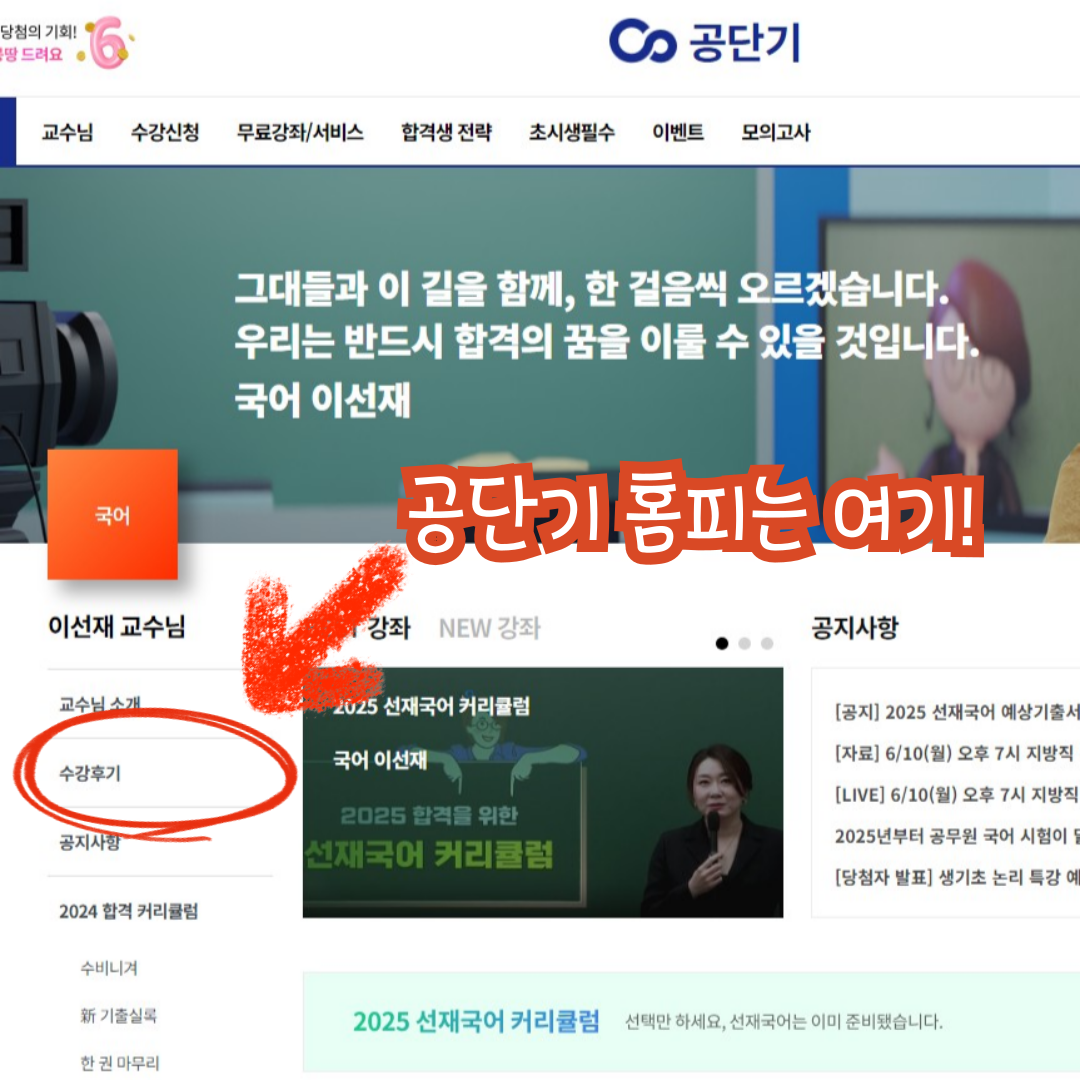
Task: Open the 2025 선재국어 커리큘럼 banner thumbnail
Action: (543, 792)
